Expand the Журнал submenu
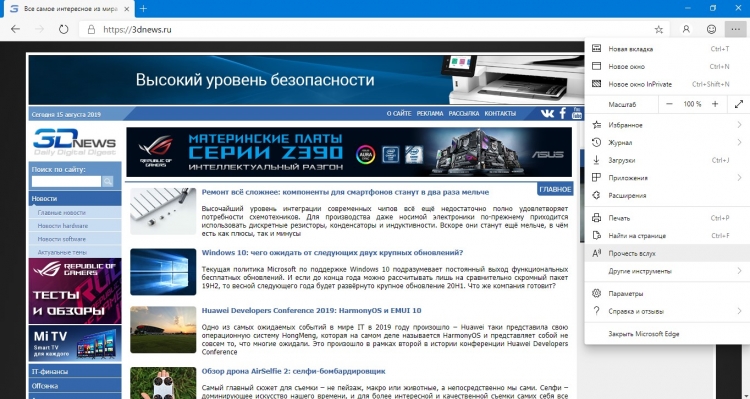 click(x=667, y=143)
